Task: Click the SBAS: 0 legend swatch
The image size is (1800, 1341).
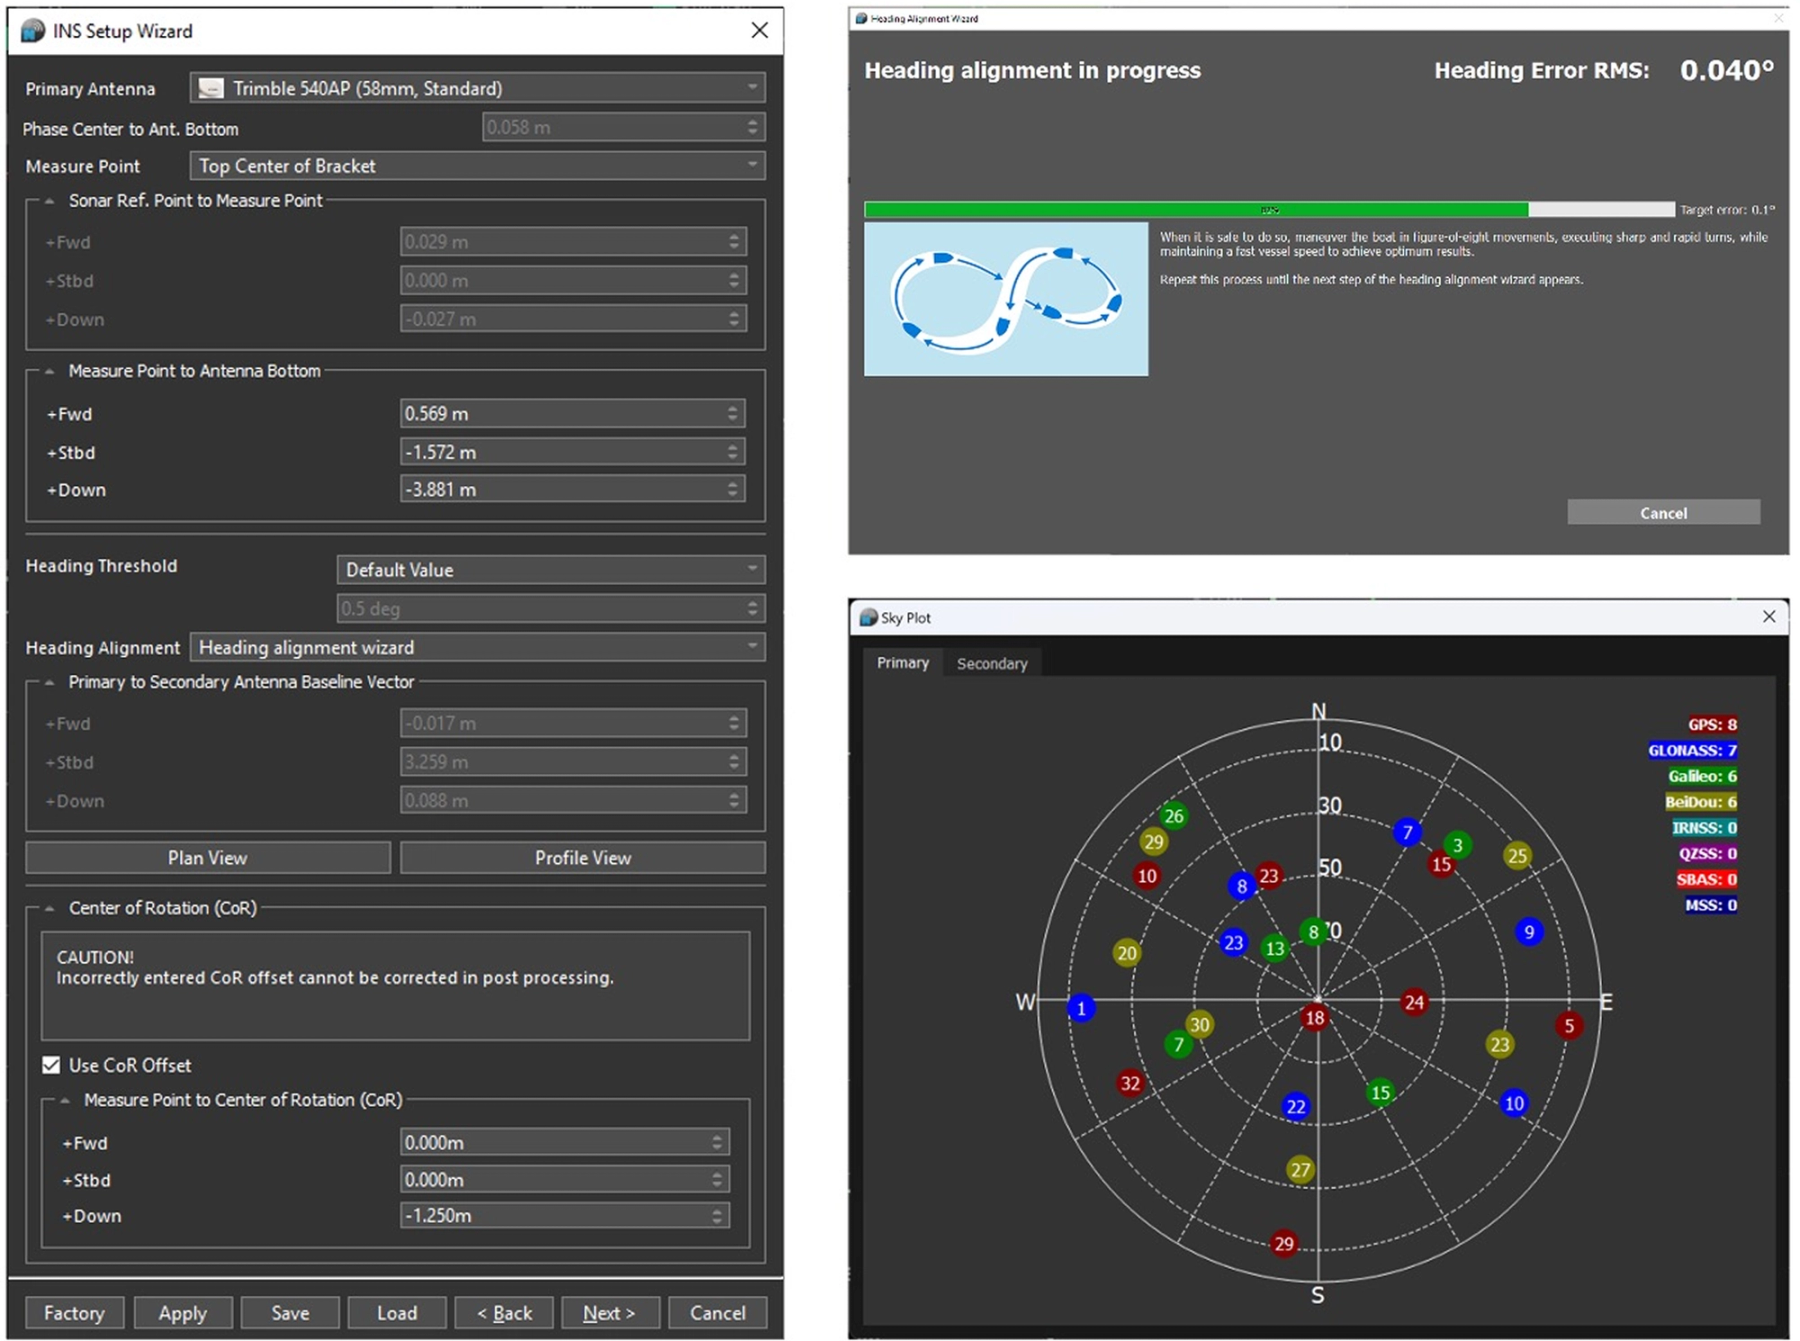Action: tap(1707, 879)
